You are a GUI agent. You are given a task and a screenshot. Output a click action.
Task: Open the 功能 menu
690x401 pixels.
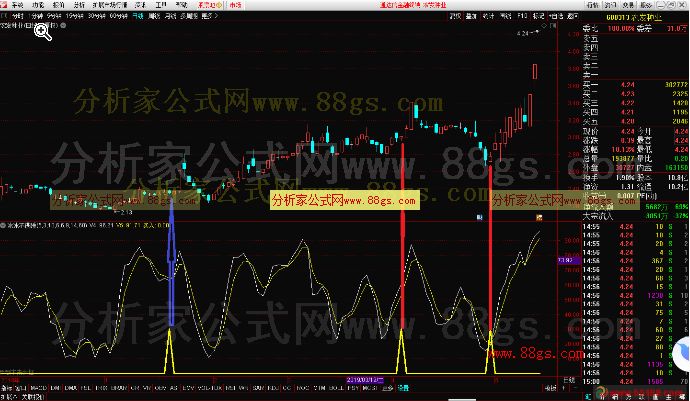pyautogui.click(x=38, y=5)
